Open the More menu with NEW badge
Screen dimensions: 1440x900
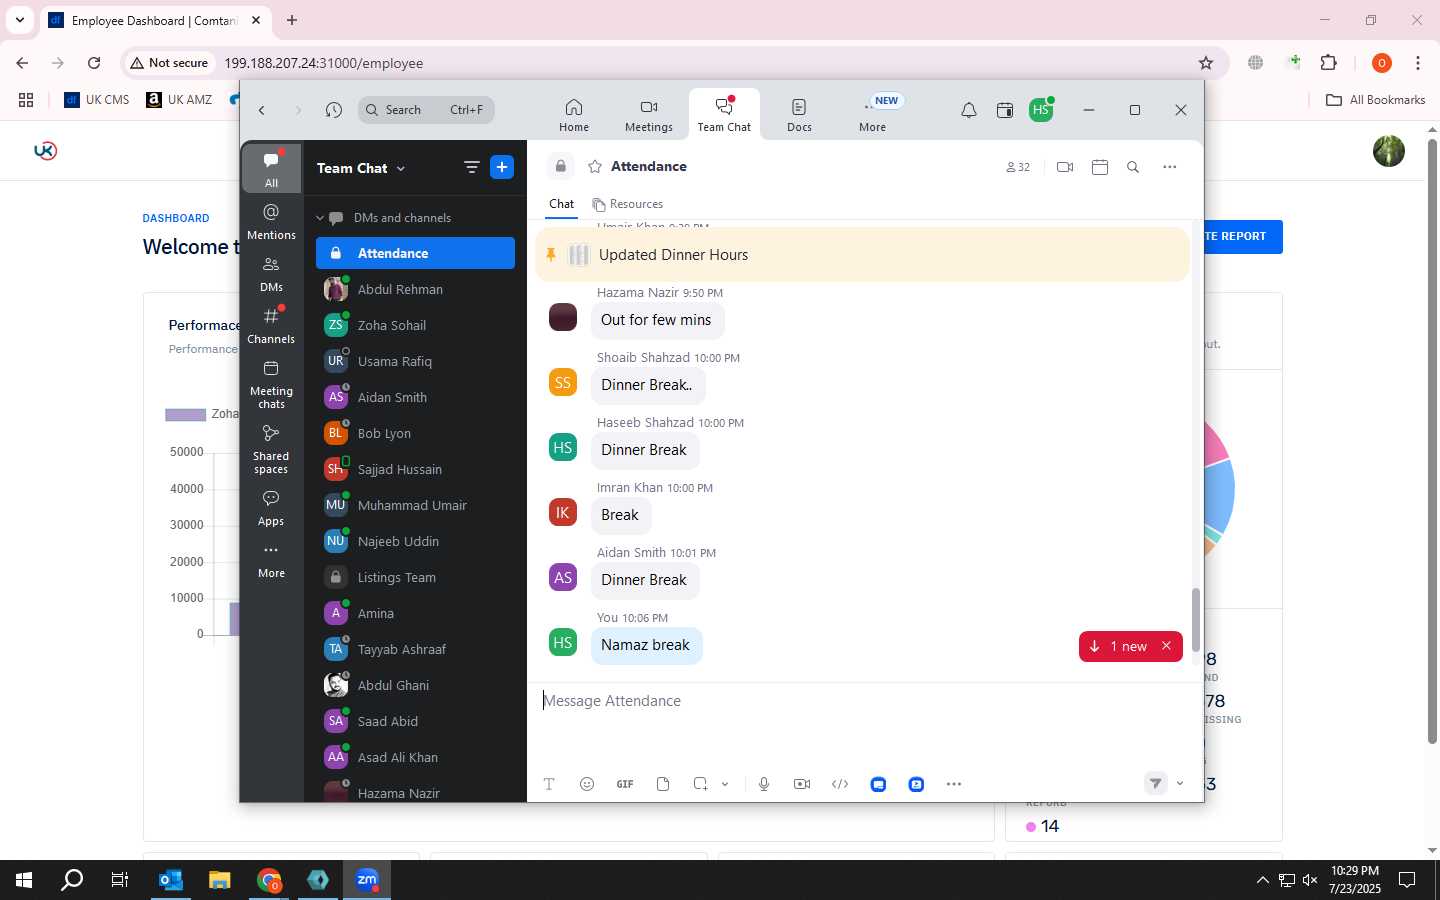point(873,115)
